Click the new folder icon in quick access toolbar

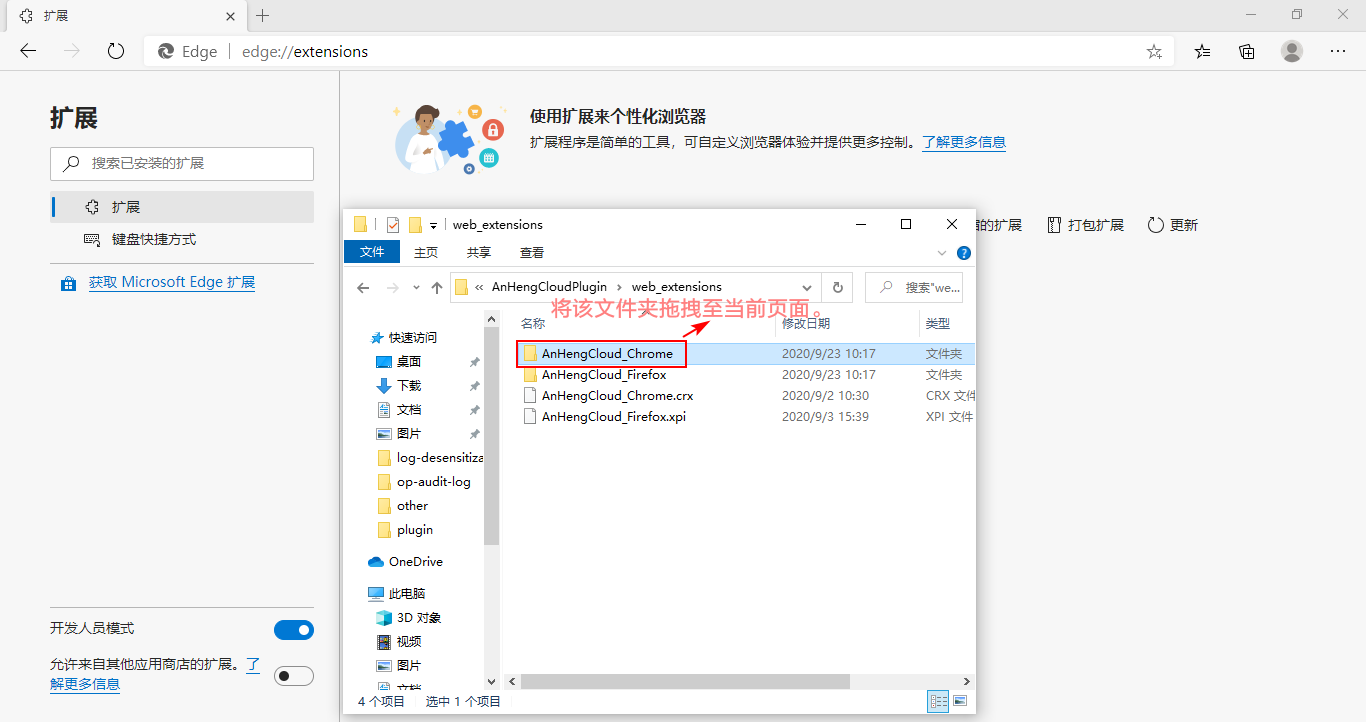pos(415,225)
